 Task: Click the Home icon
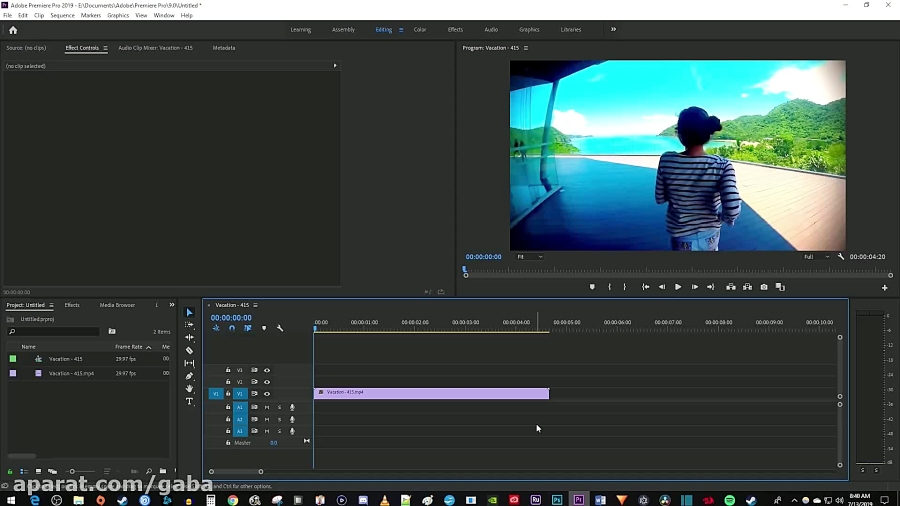13,30
